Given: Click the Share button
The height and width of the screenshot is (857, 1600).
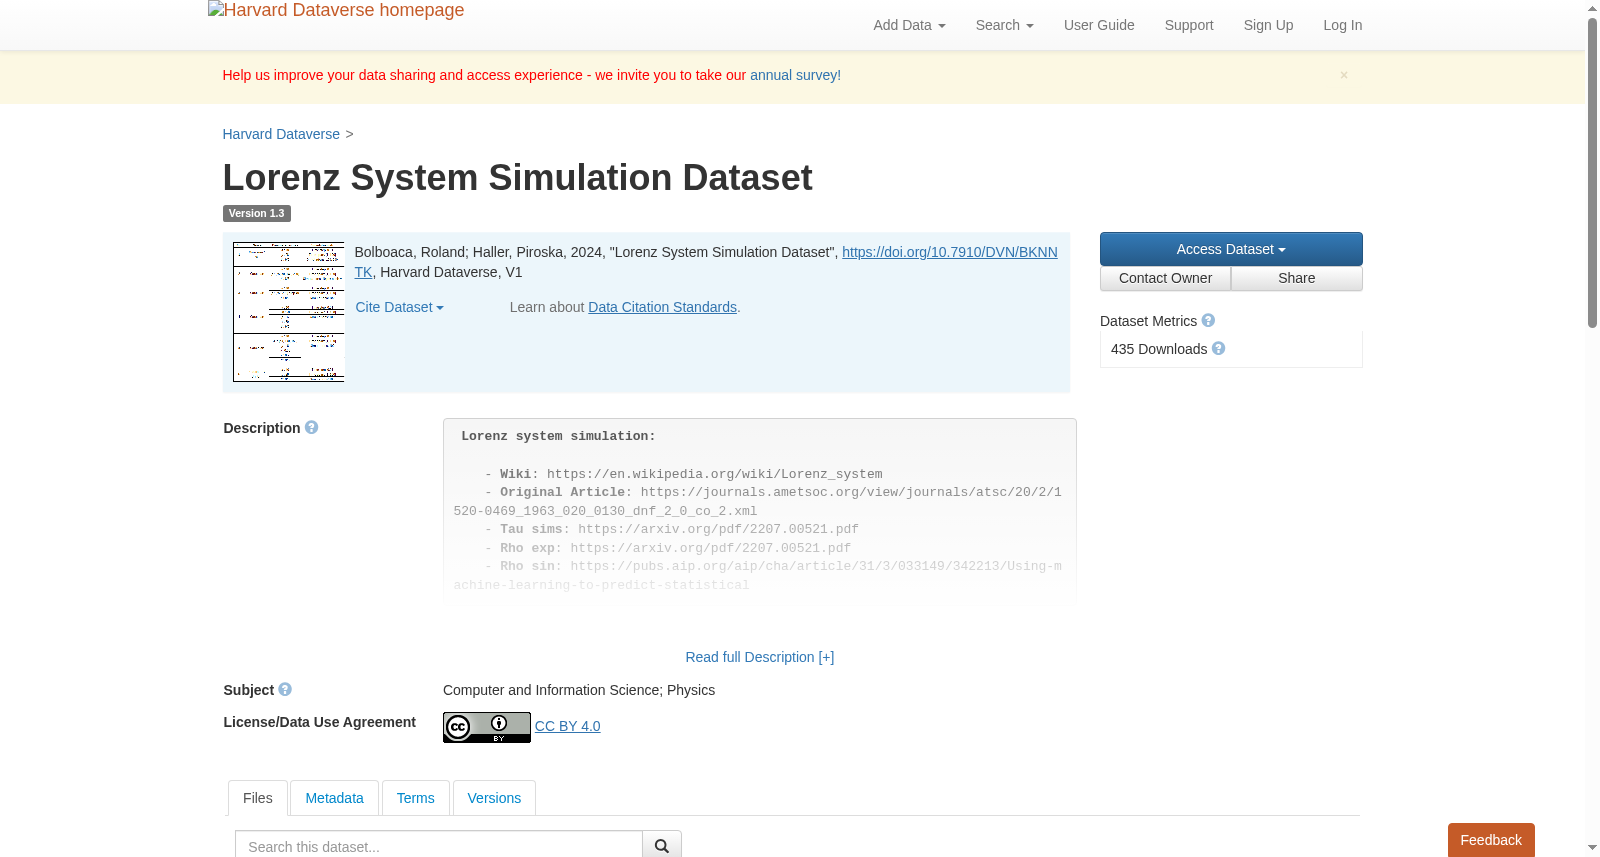Looking at the screenshot, I should 1297,278.
